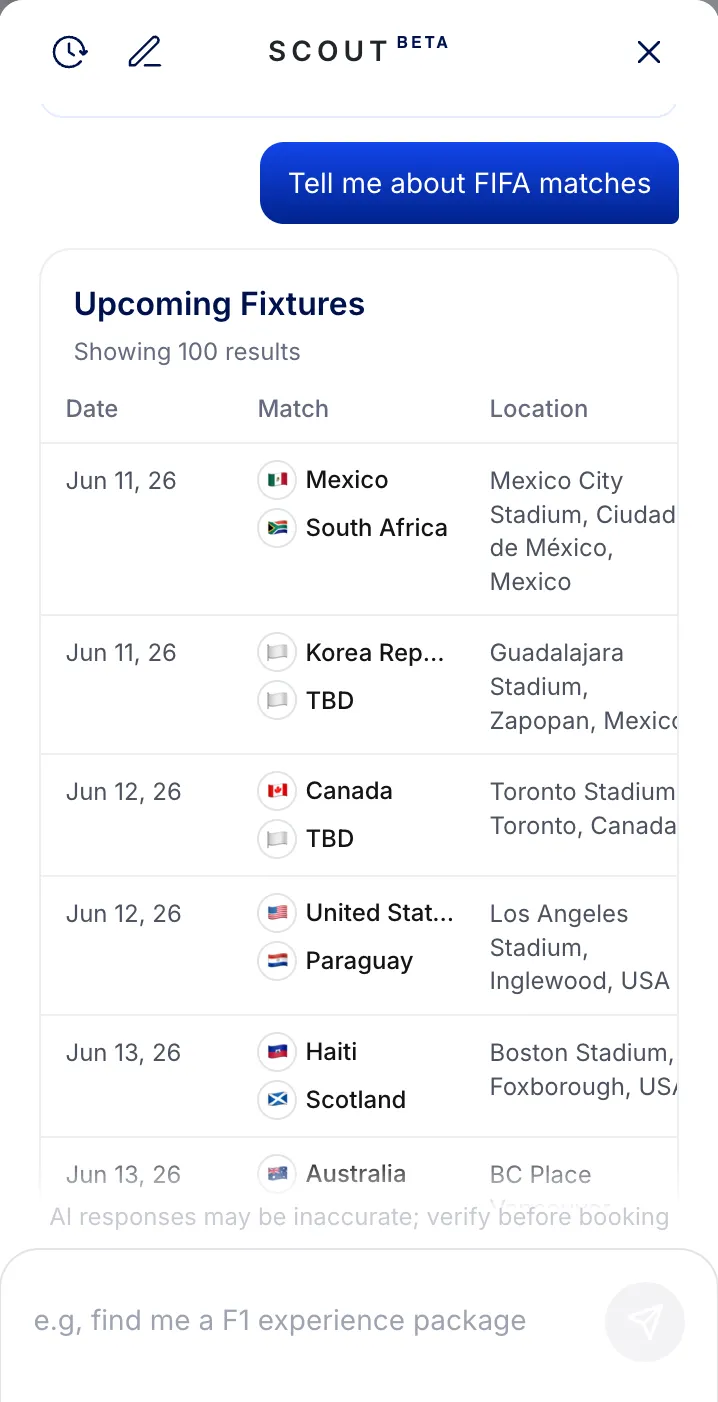The image size is (718, 1402).
Task: Open the chat history clock icon
Action: (x=69, y=52)
